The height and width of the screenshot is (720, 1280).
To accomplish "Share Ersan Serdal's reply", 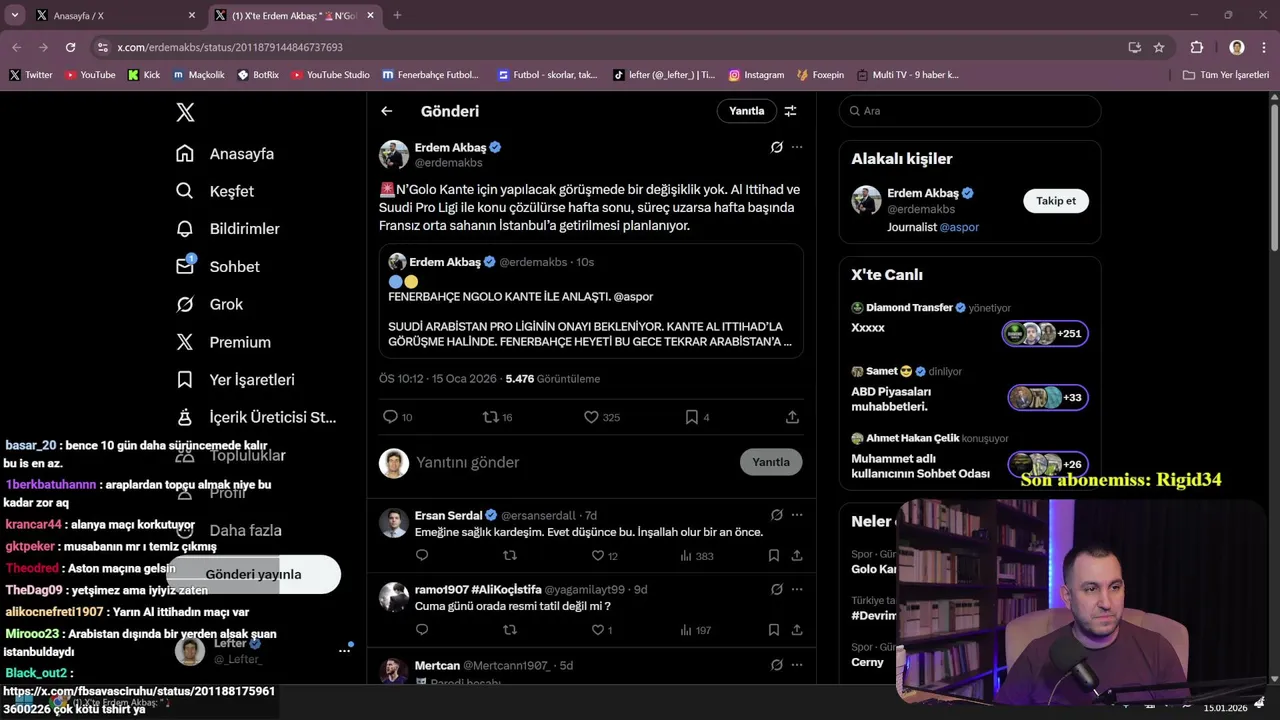I will click(x=797, y=556).
